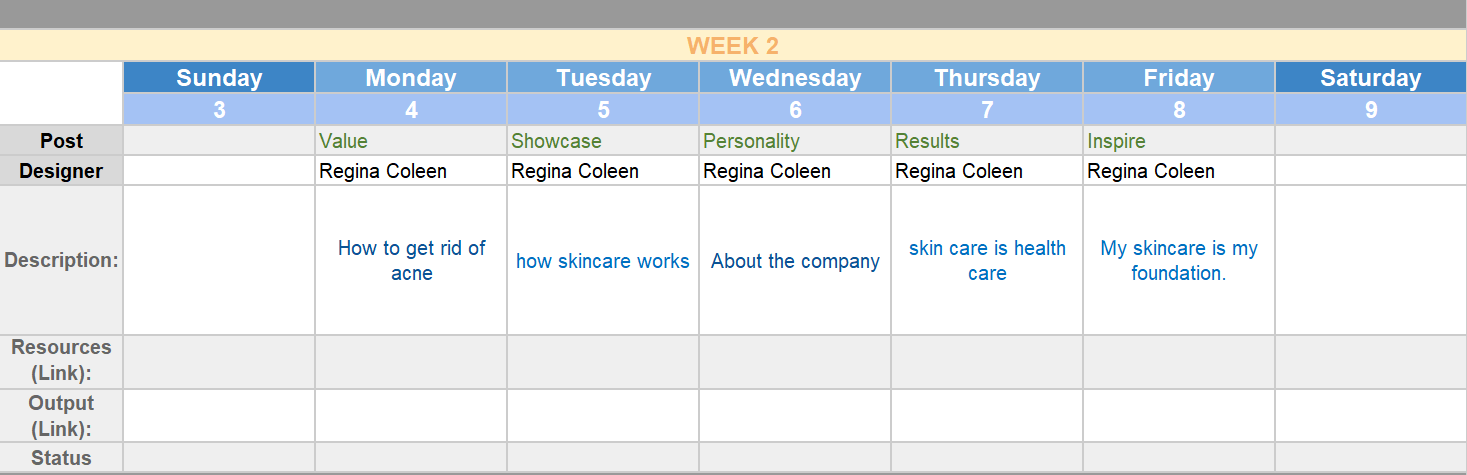Click Wednesday's Regina Coleen designer cell
The height and width of the screenshot is (475, 1467).
tap(795, 171)
